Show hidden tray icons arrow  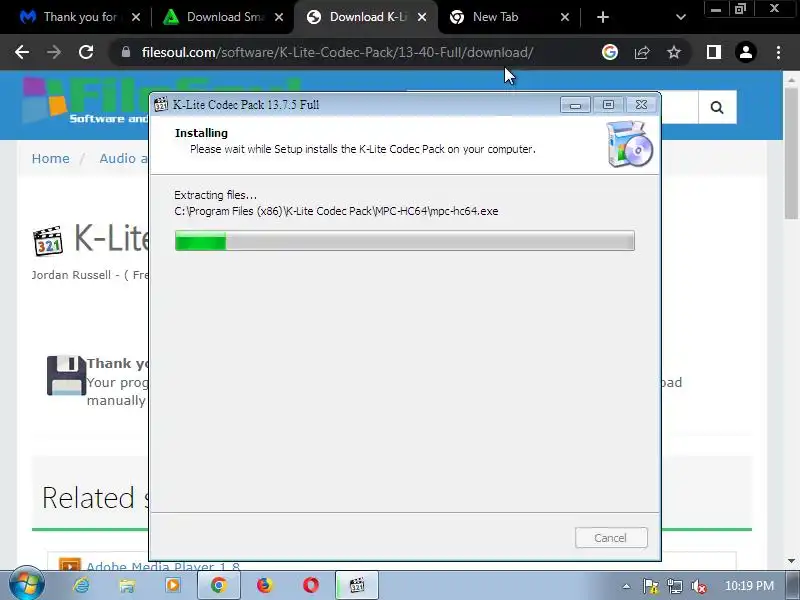pyautogui.click(x=626, y=586)
